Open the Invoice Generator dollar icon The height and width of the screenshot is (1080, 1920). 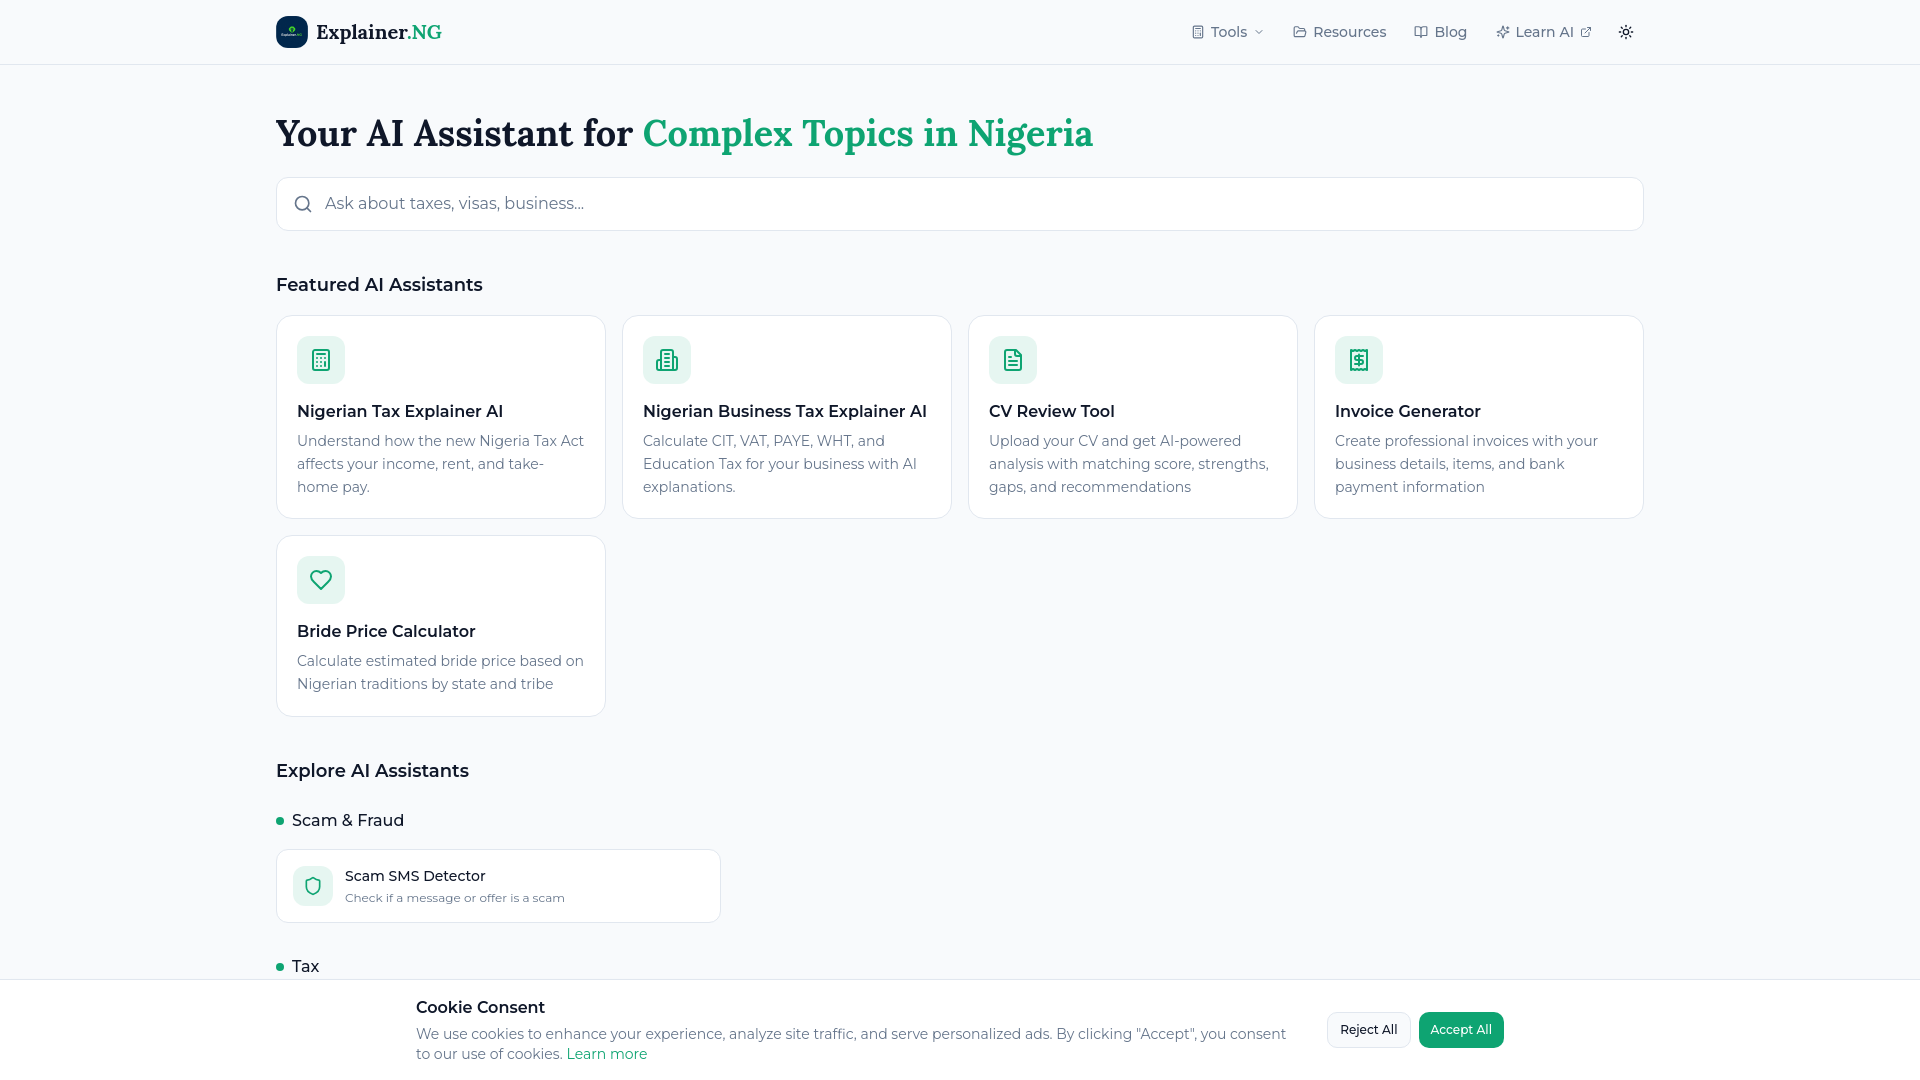tap(1358, 359)
